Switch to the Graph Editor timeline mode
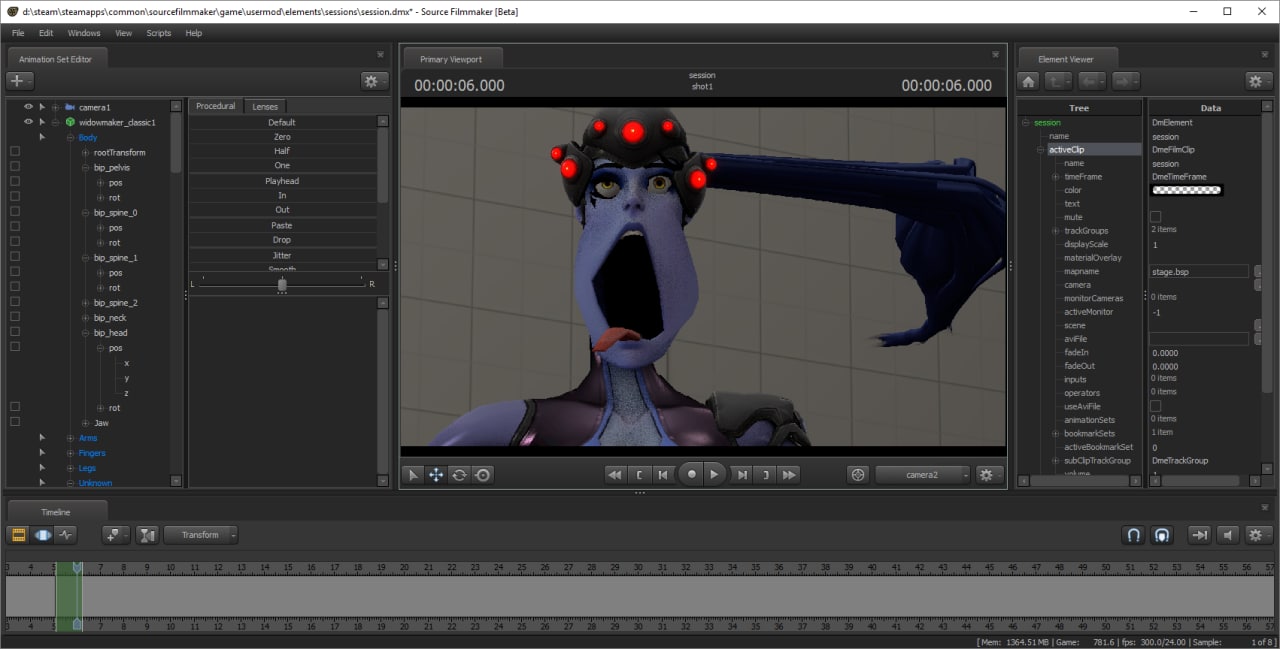Screen dimensions: 1280x649 point(65,535)
